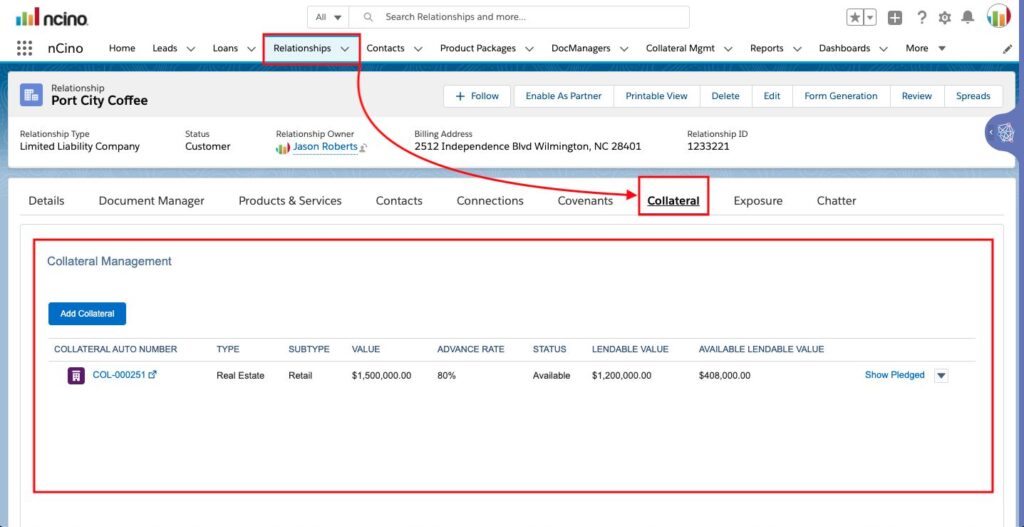The height and width of the screenshot is (527, 1024).
Task: Click the Collateral Management heading
Action: (109, 261)
